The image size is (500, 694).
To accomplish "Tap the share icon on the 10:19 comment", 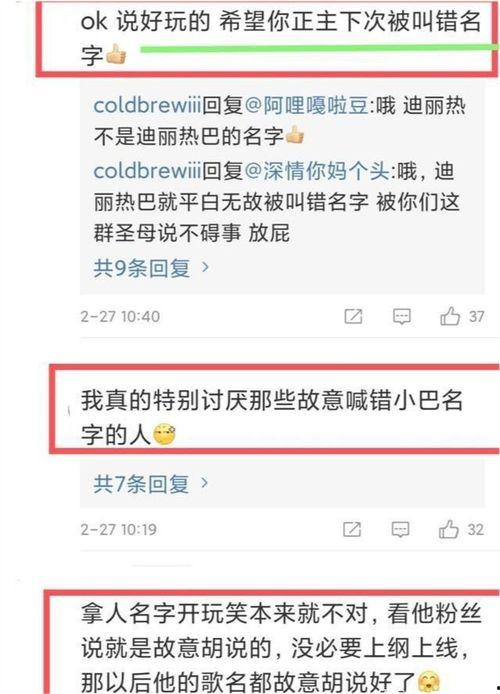I will coord(352,529).
